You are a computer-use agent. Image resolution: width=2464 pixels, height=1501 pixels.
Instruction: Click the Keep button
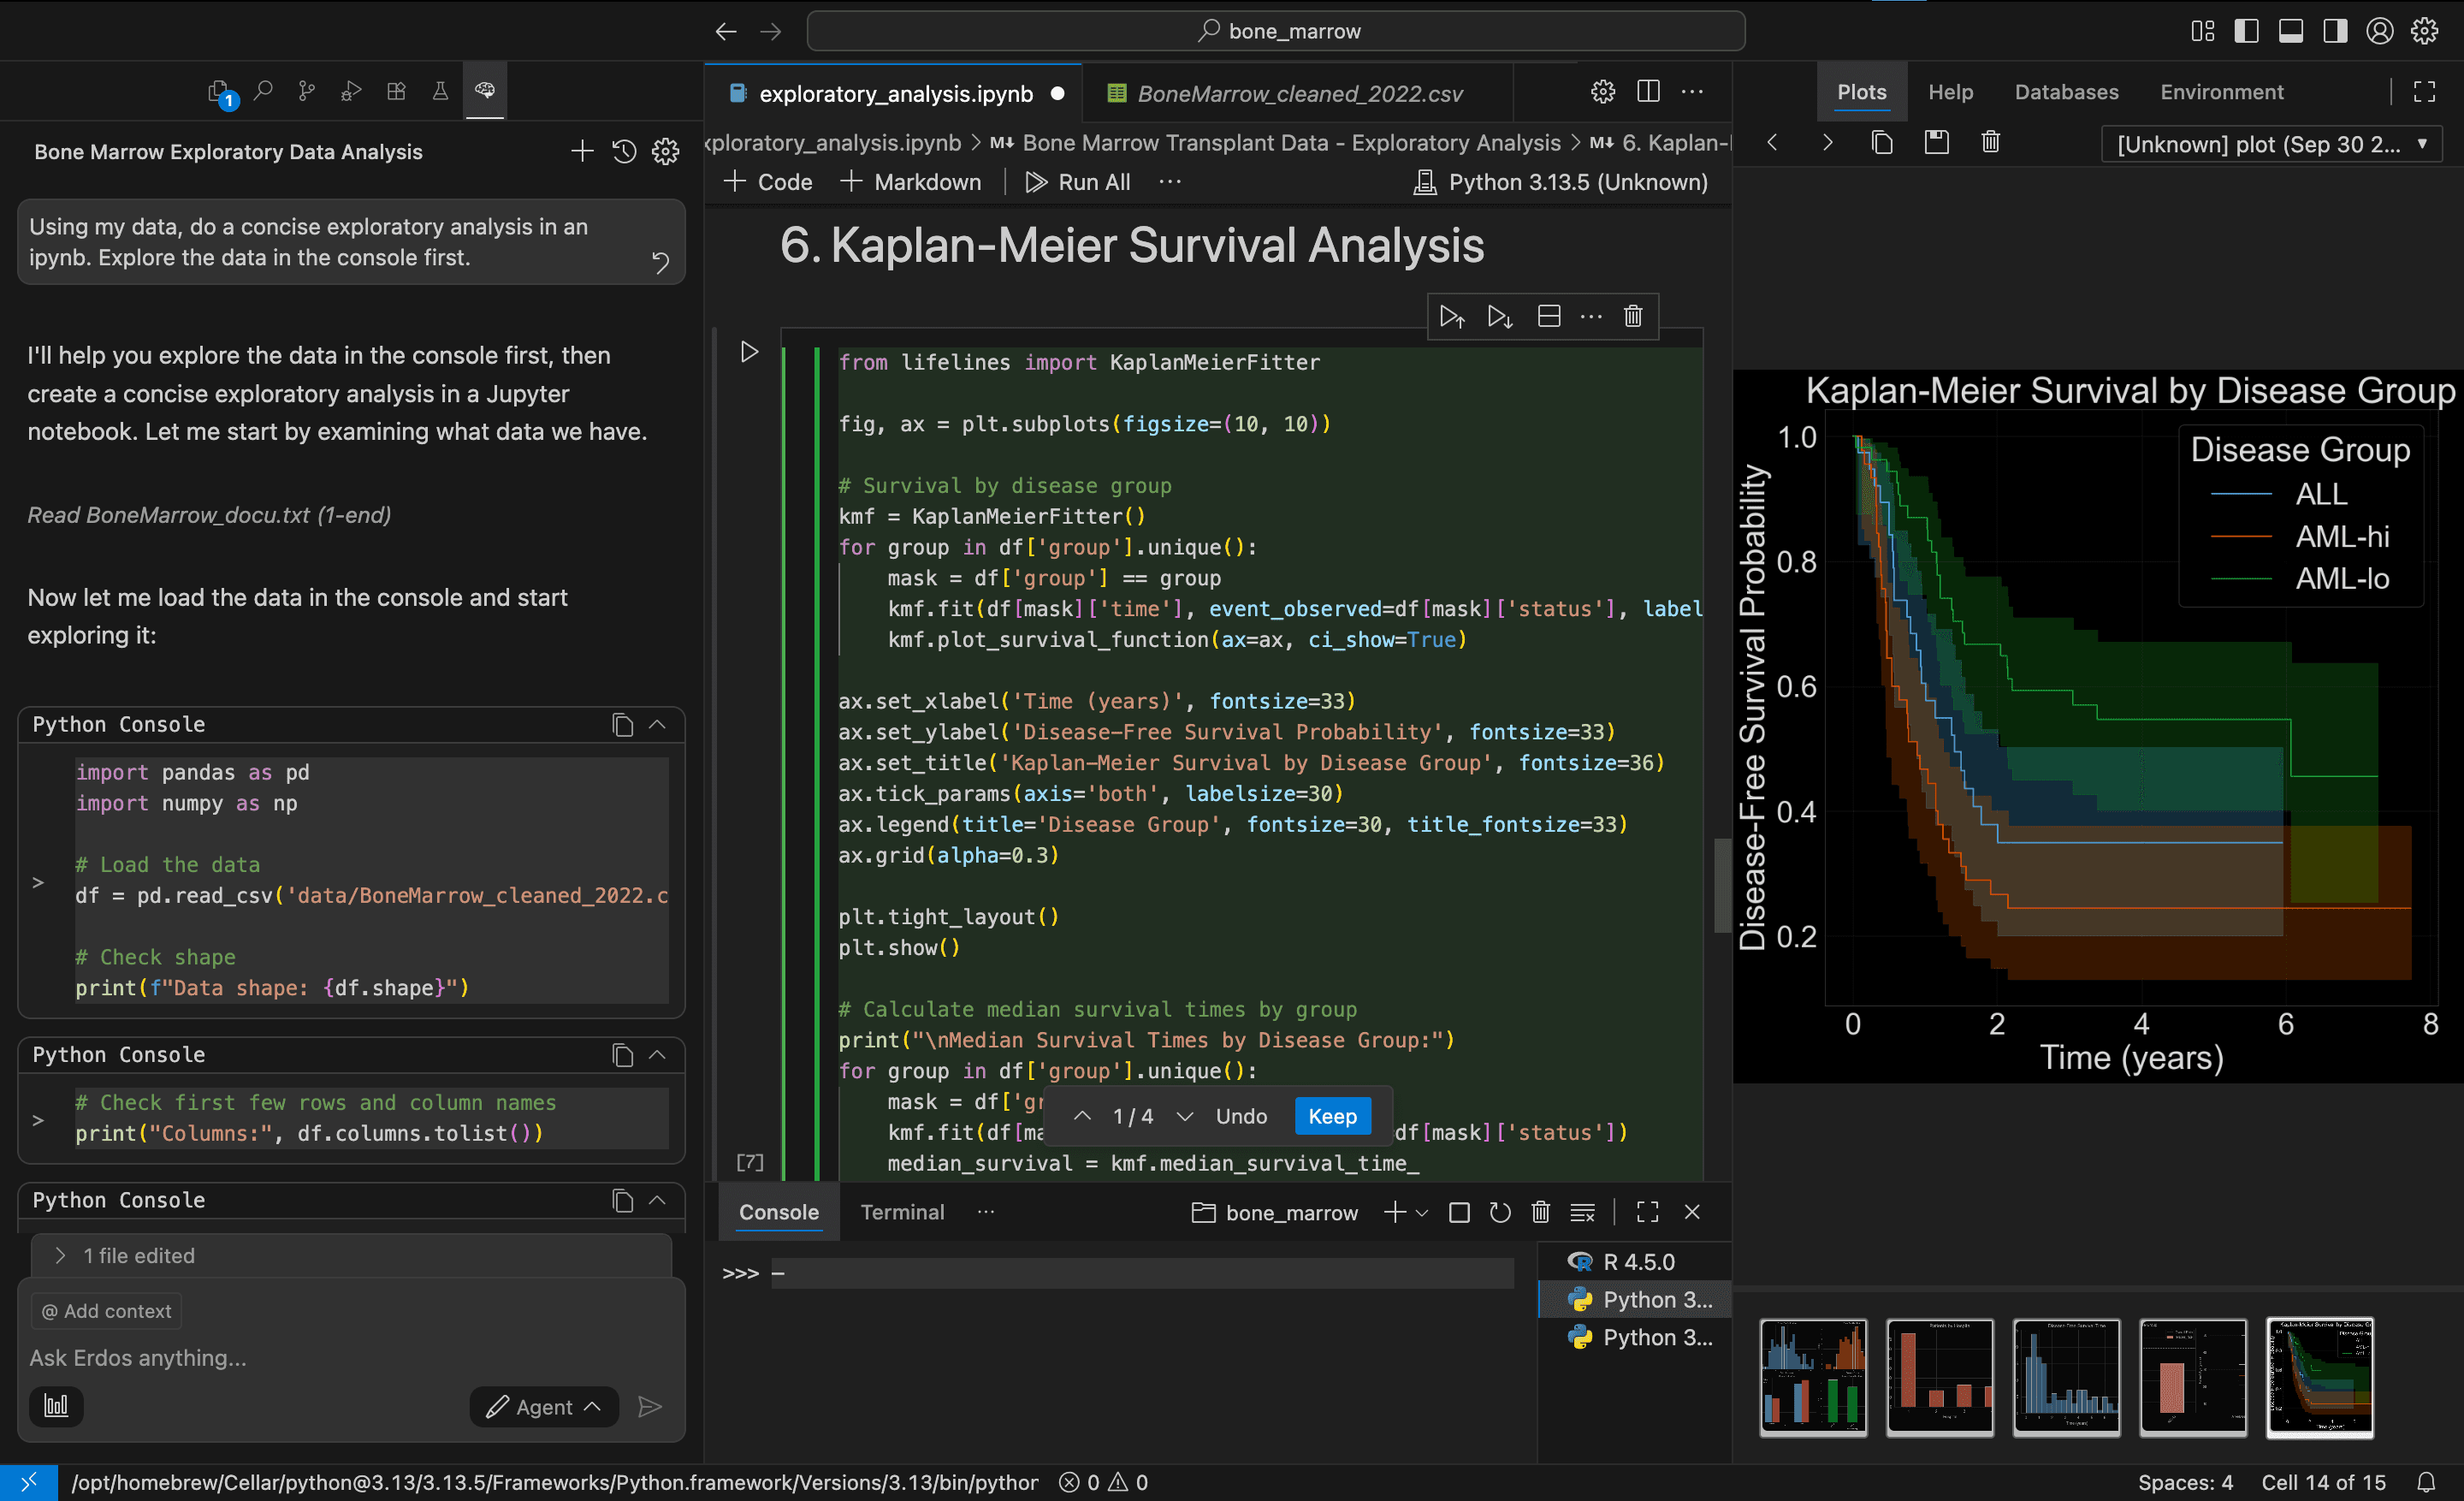(1331, 1116)
